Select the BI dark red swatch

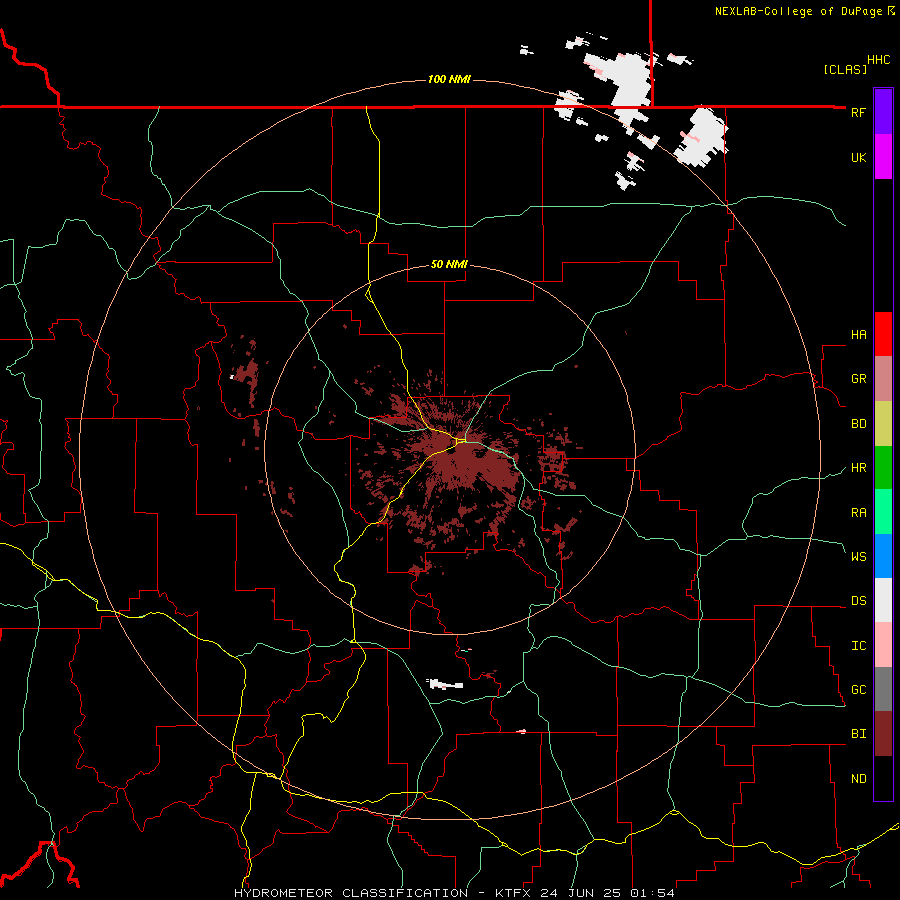[x=883, y=734]
